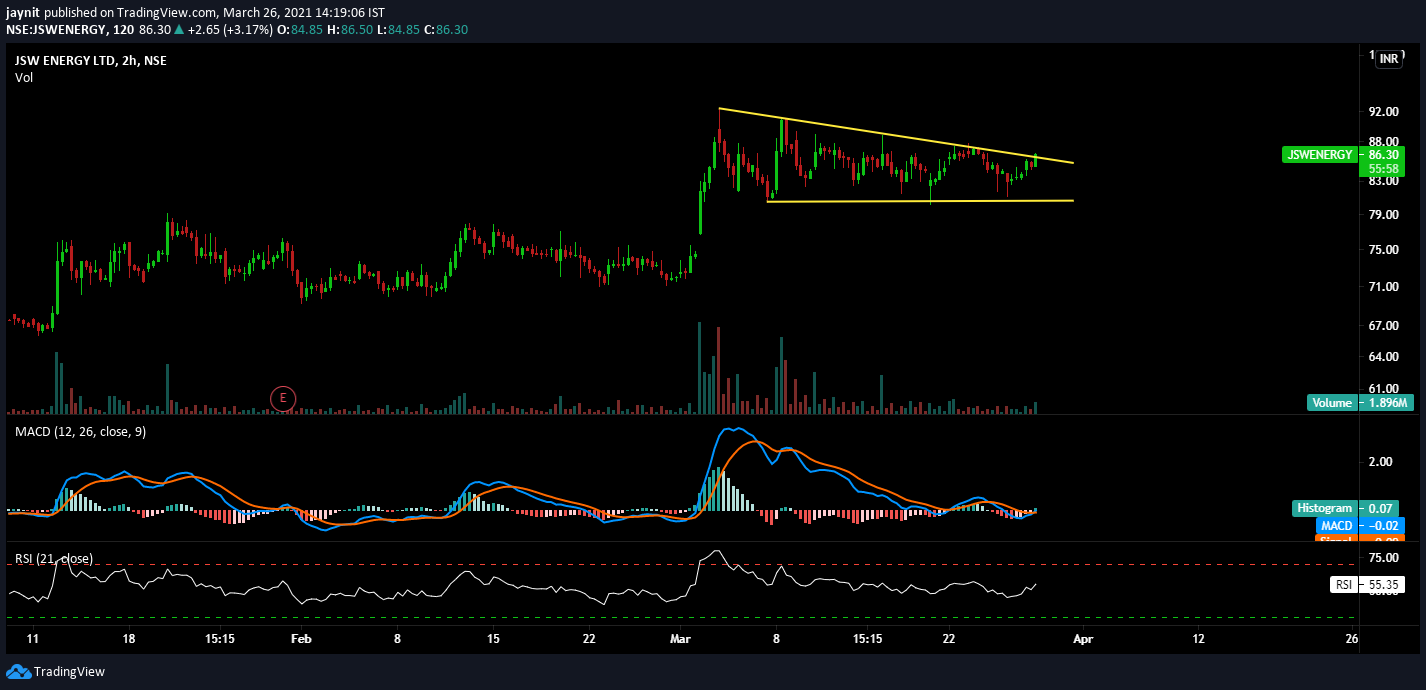
Task: Open the INR currency selector
Action: [x=1389, y=59]
